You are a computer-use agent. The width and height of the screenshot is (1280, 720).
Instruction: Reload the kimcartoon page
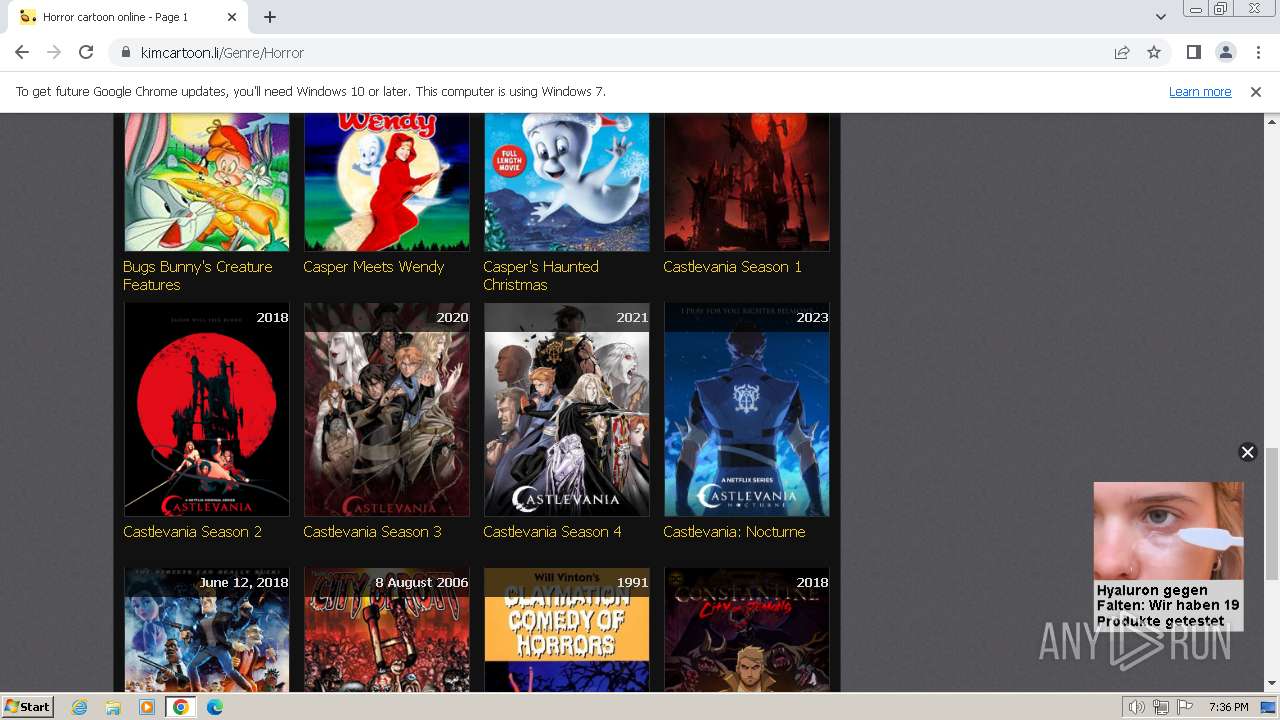(86, 52)
